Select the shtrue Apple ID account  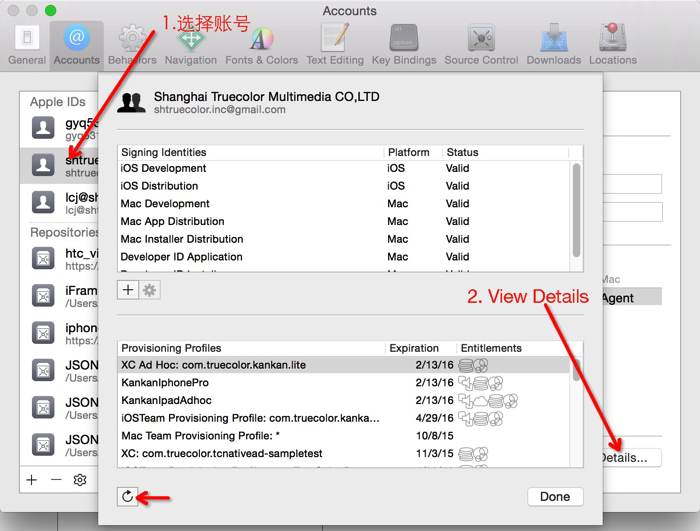tap(59, 166)
